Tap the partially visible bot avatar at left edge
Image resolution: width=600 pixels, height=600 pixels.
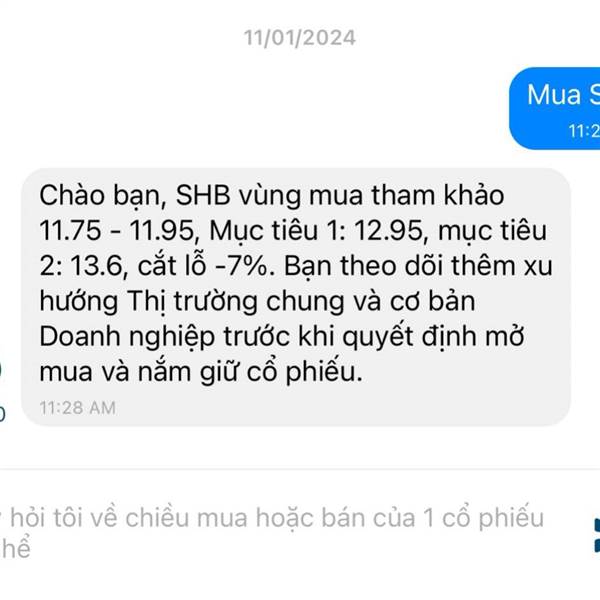(2, 391)
